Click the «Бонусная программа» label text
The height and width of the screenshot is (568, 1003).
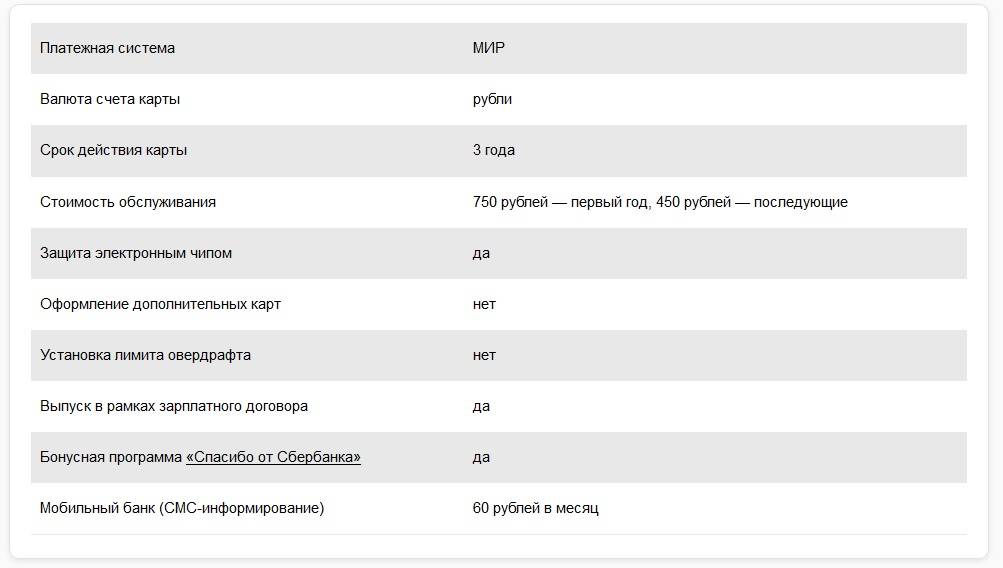coord(110,457)
